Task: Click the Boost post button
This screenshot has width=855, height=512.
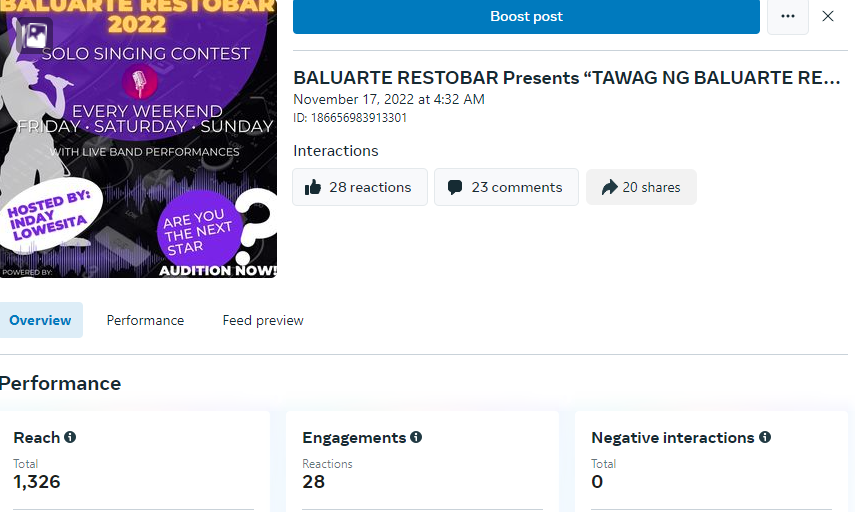Action: (526, 17)
